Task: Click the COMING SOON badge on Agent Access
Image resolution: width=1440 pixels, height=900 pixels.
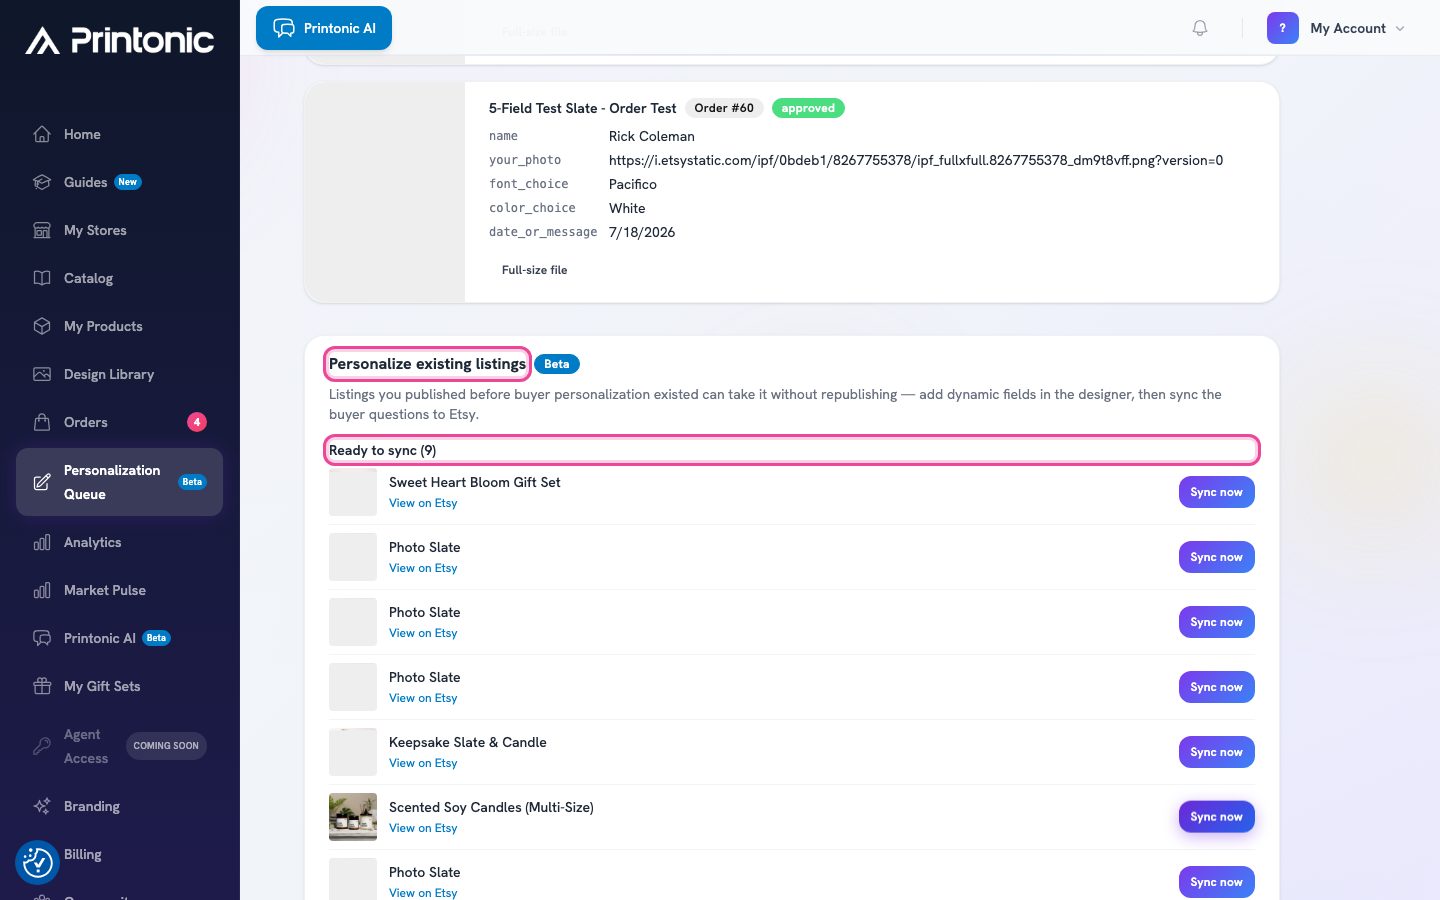Action: pyautogui.click(x=166, y=746)
